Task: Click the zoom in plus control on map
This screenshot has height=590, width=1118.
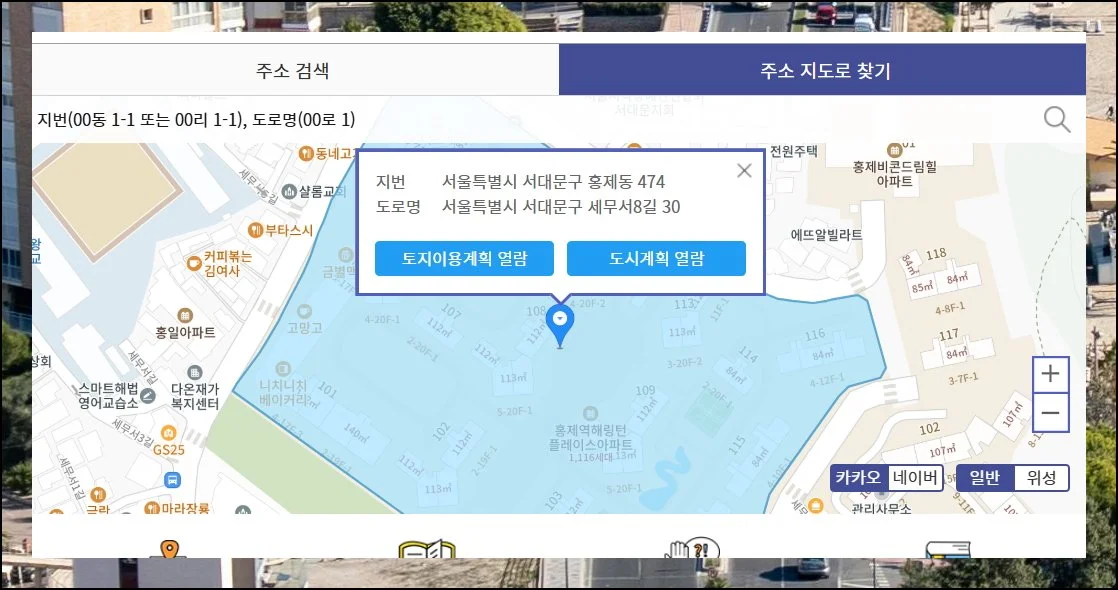Action: tap(1050, 374)
